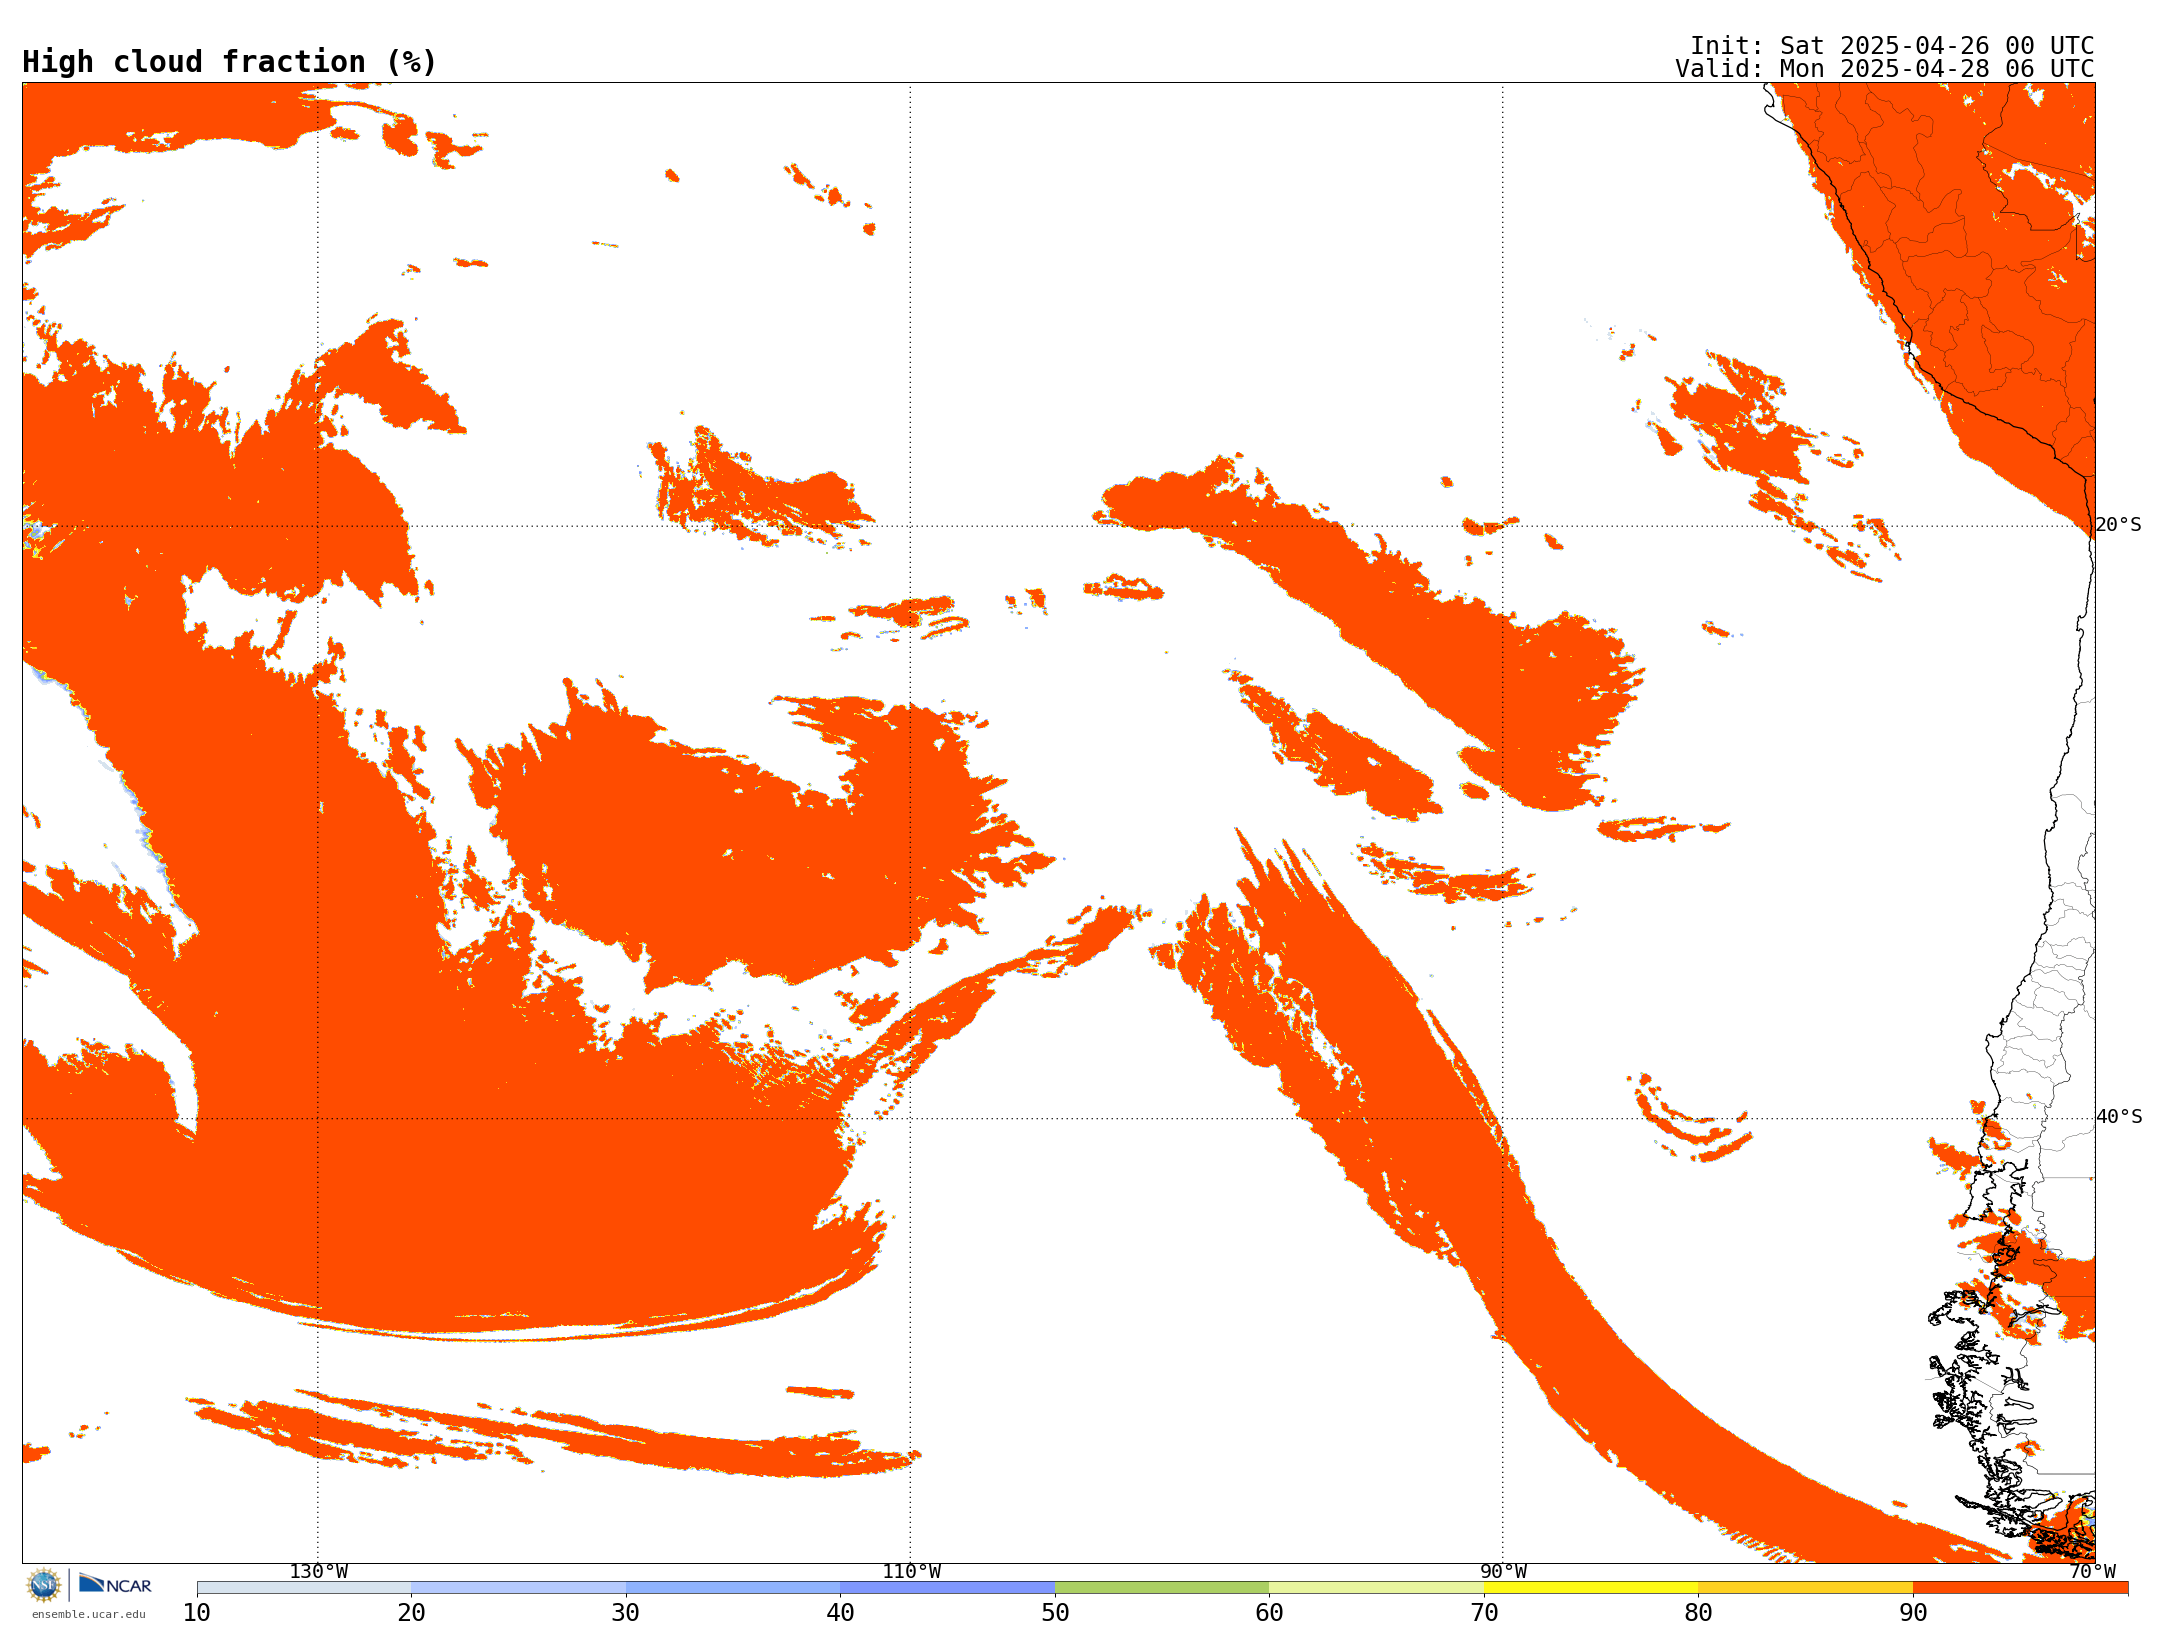This screenshot has height=1626, width=2160.
Task: Click the 70°W longitude label
Action: 2092,1572
